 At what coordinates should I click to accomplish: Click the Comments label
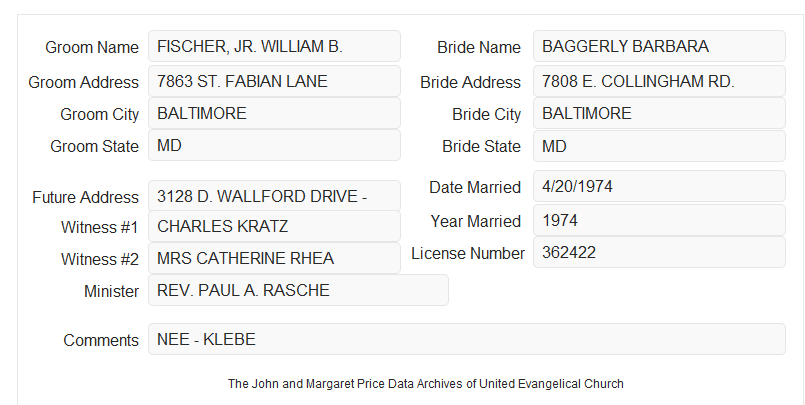point(101,340)
